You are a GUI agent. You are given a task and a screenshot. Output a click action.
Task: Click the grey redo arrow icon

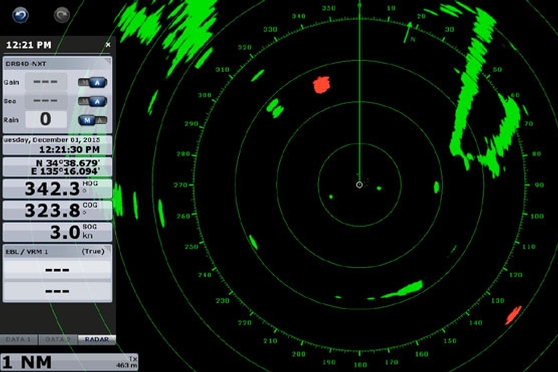pyautogui.click(x=62, y=15)
